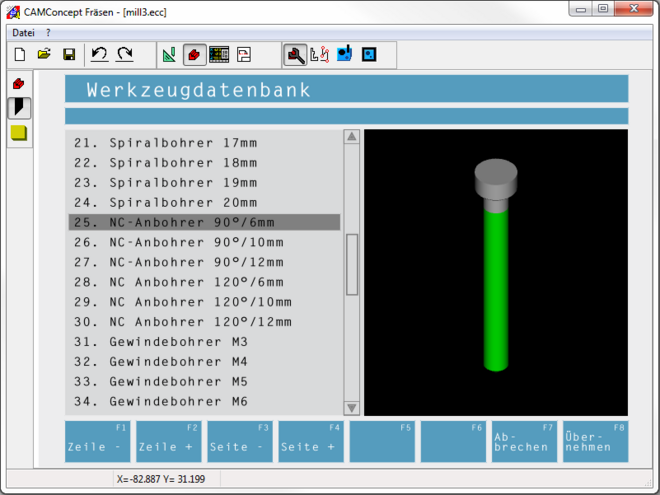Select the red CAM mode toolbar icon
The width and height of the screenshot is (660, 495).
click(x=194, y=54)
